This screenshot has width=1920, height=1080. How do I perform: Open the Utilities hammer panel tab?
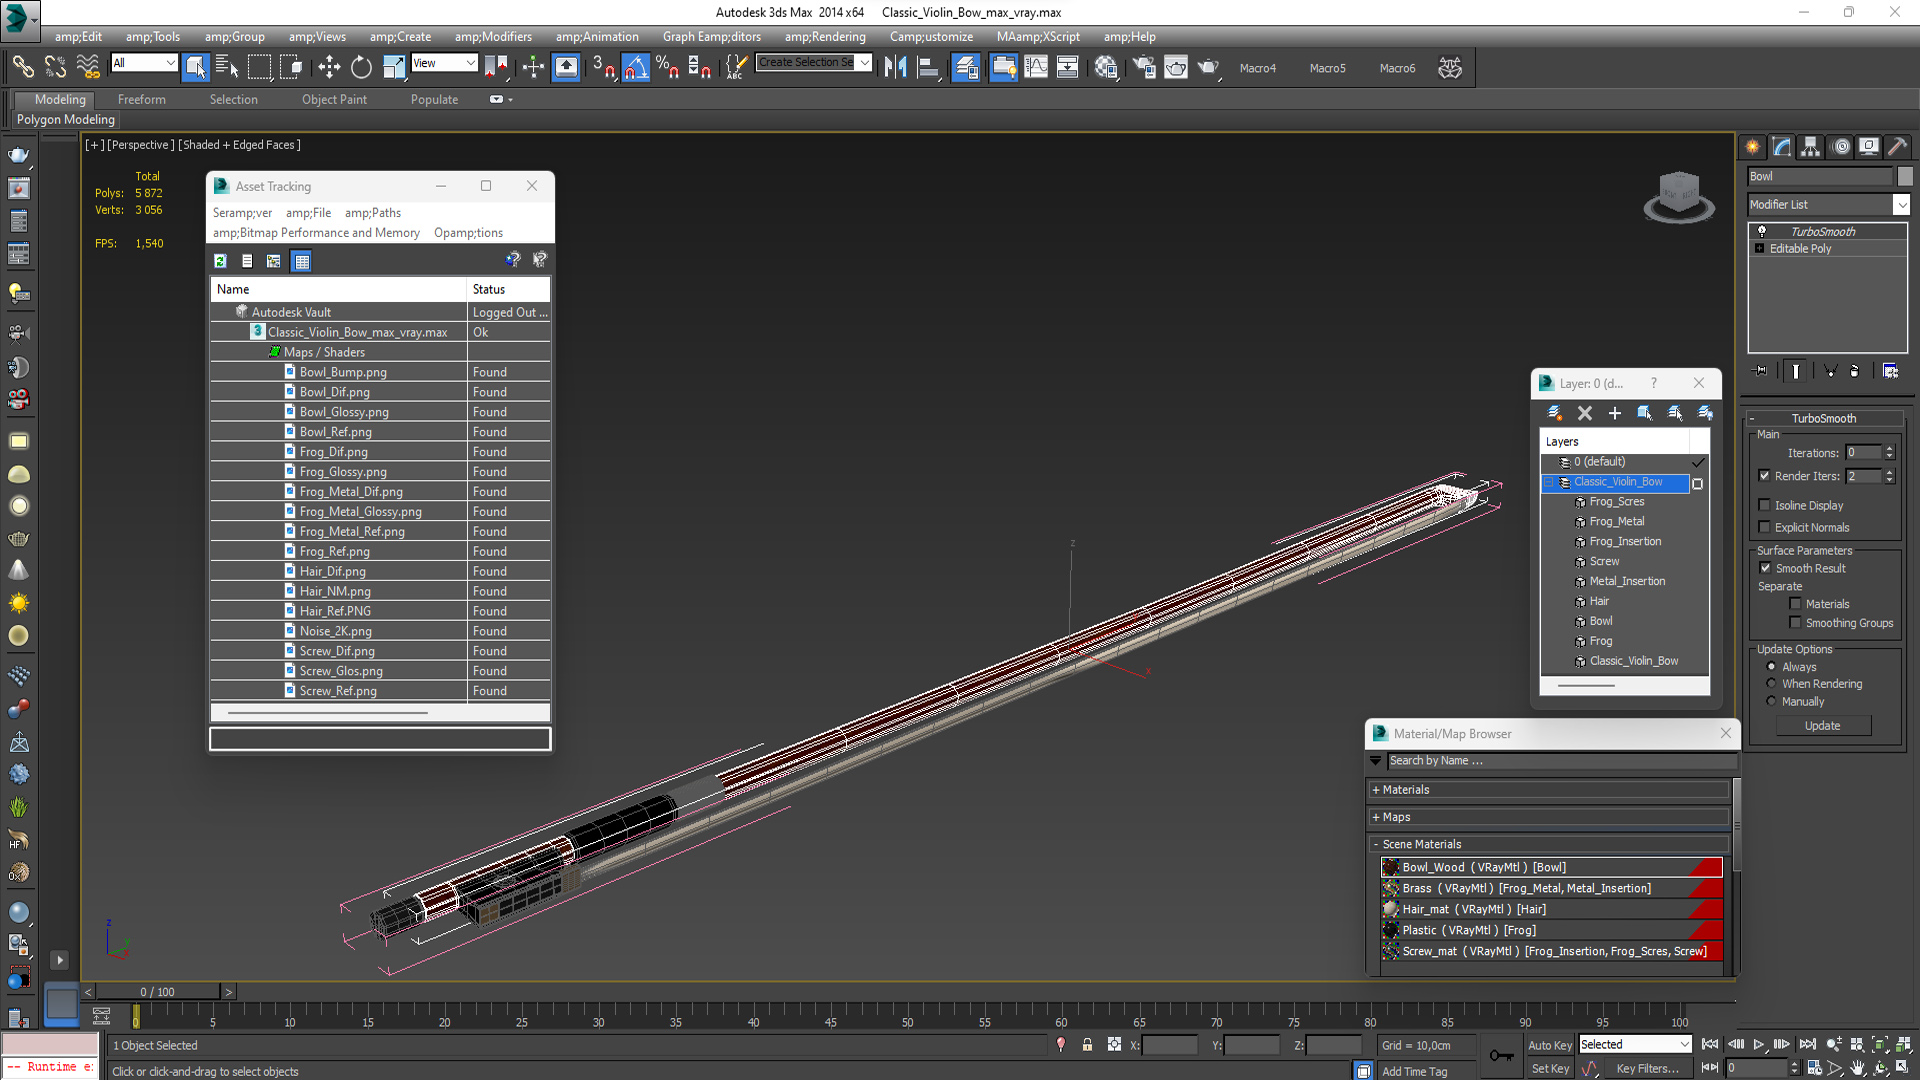click(x=1898, y=147)
